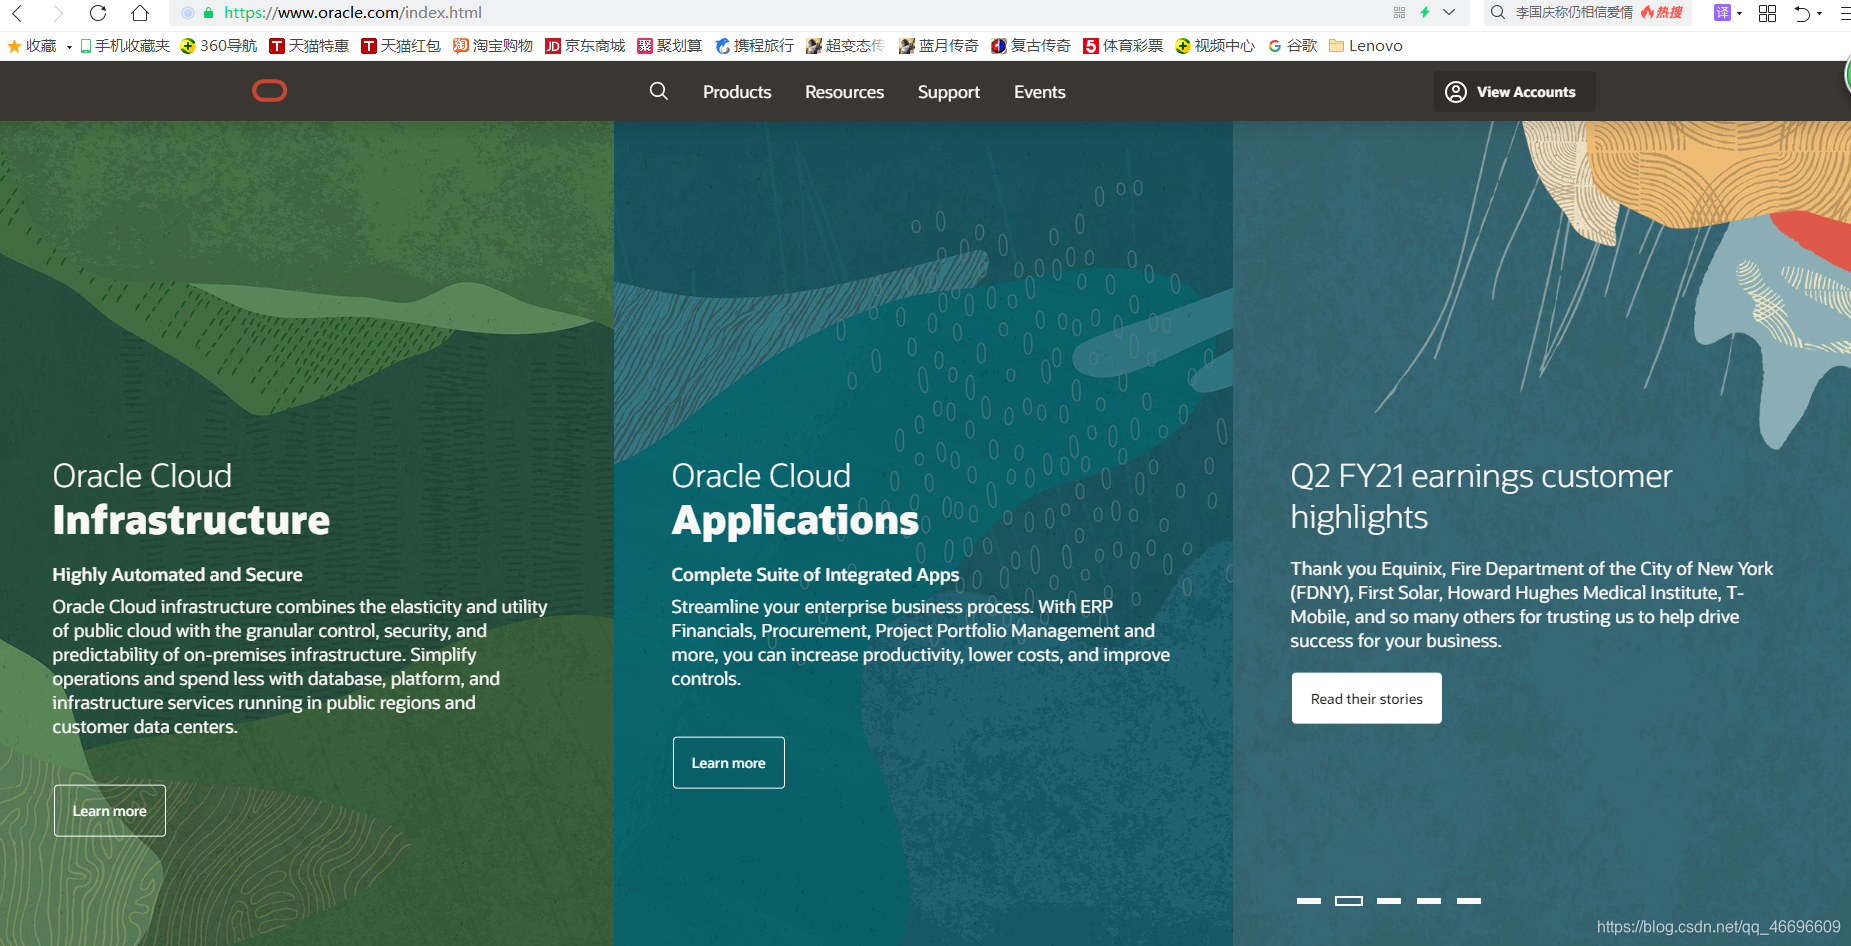Open the 淘宝购物 bookmark

[x=493, y=46]
